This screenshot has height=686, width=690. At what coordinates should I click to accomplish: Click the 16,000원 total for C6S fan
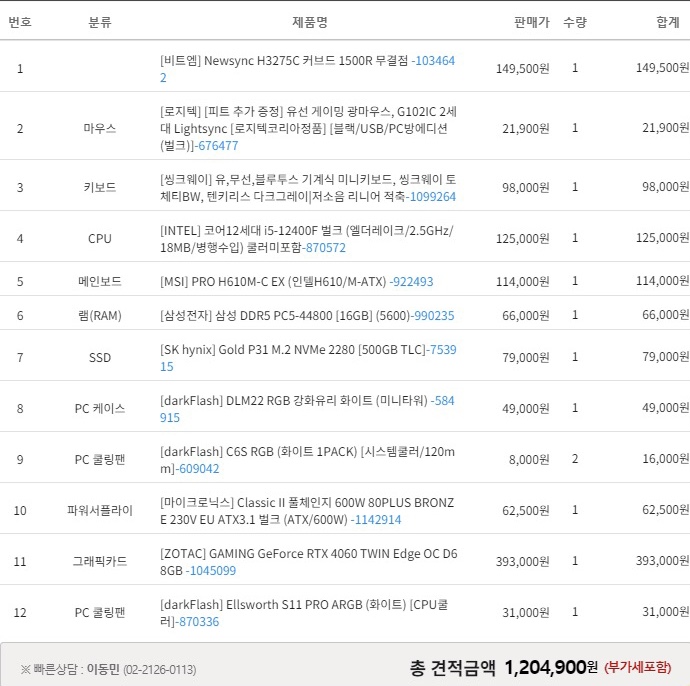[x=665, y=459]
